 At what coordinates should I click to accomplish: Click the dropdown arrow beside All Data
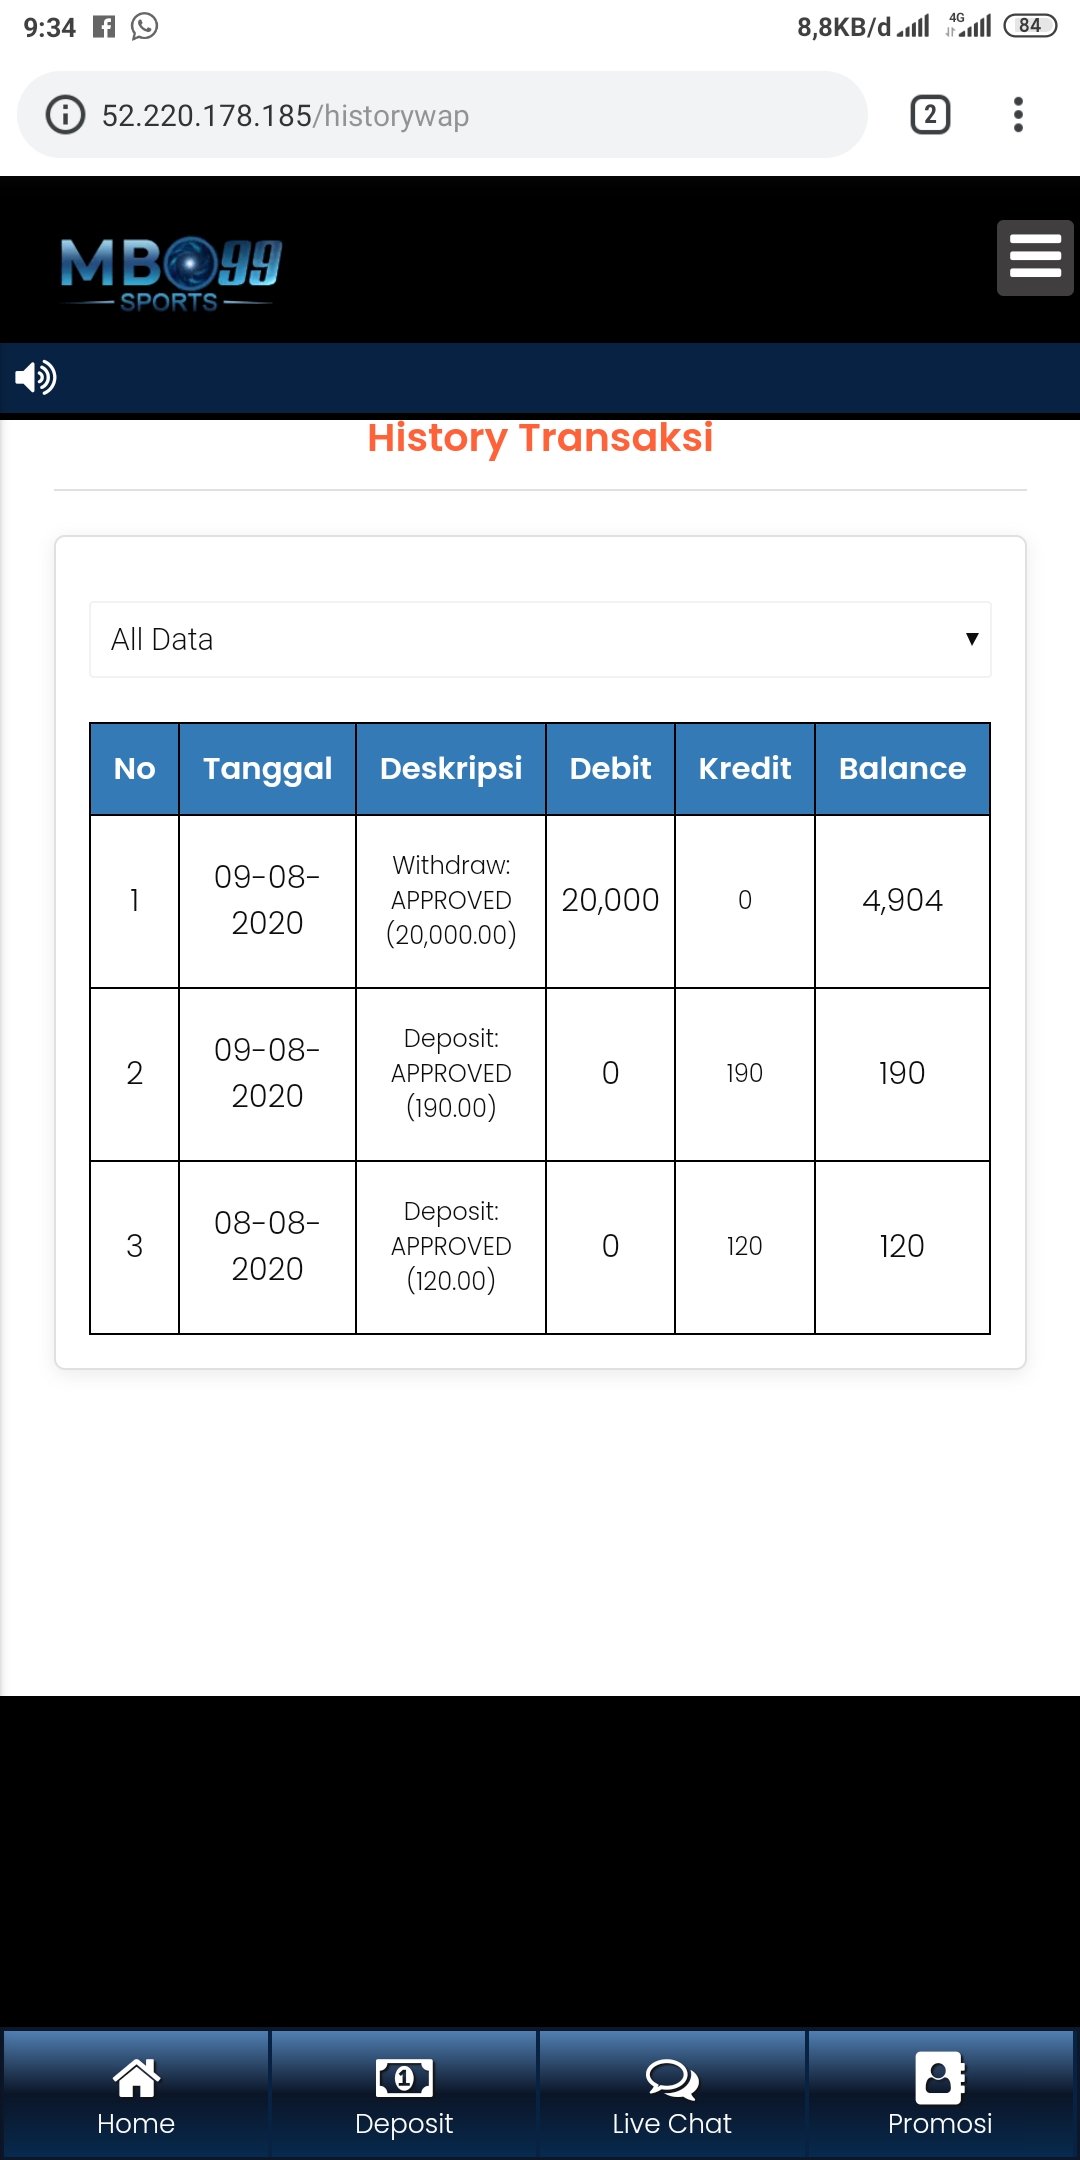click(x=971, y=640)
